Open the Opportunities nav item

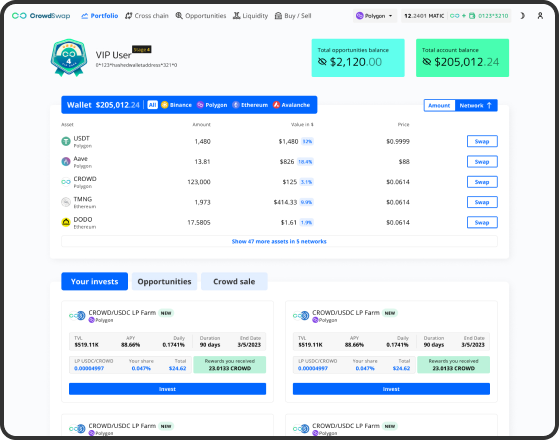[x=201, y=16]
